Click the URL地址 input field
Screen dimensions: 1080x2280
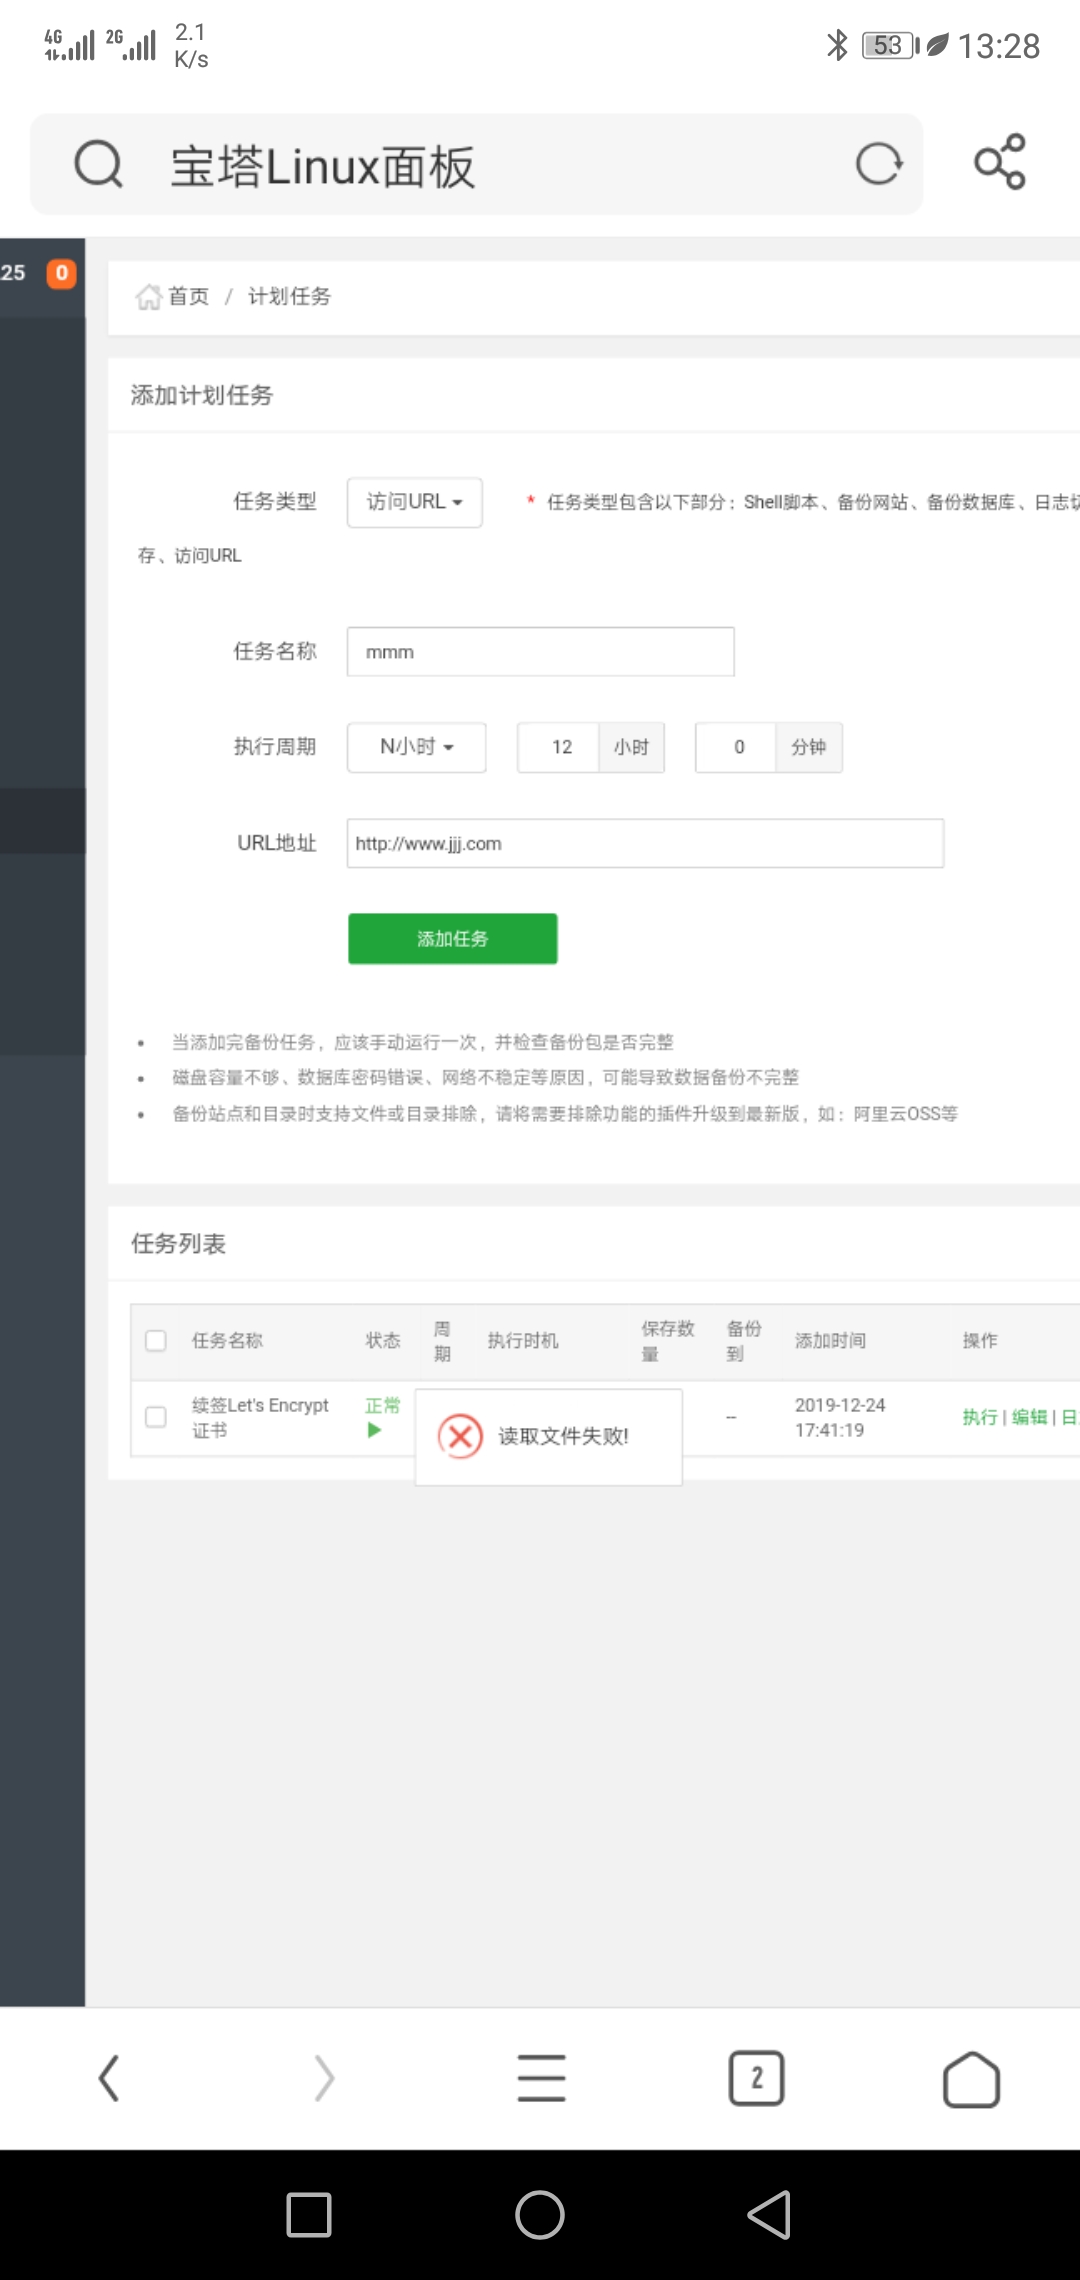(x=645, y=844)
